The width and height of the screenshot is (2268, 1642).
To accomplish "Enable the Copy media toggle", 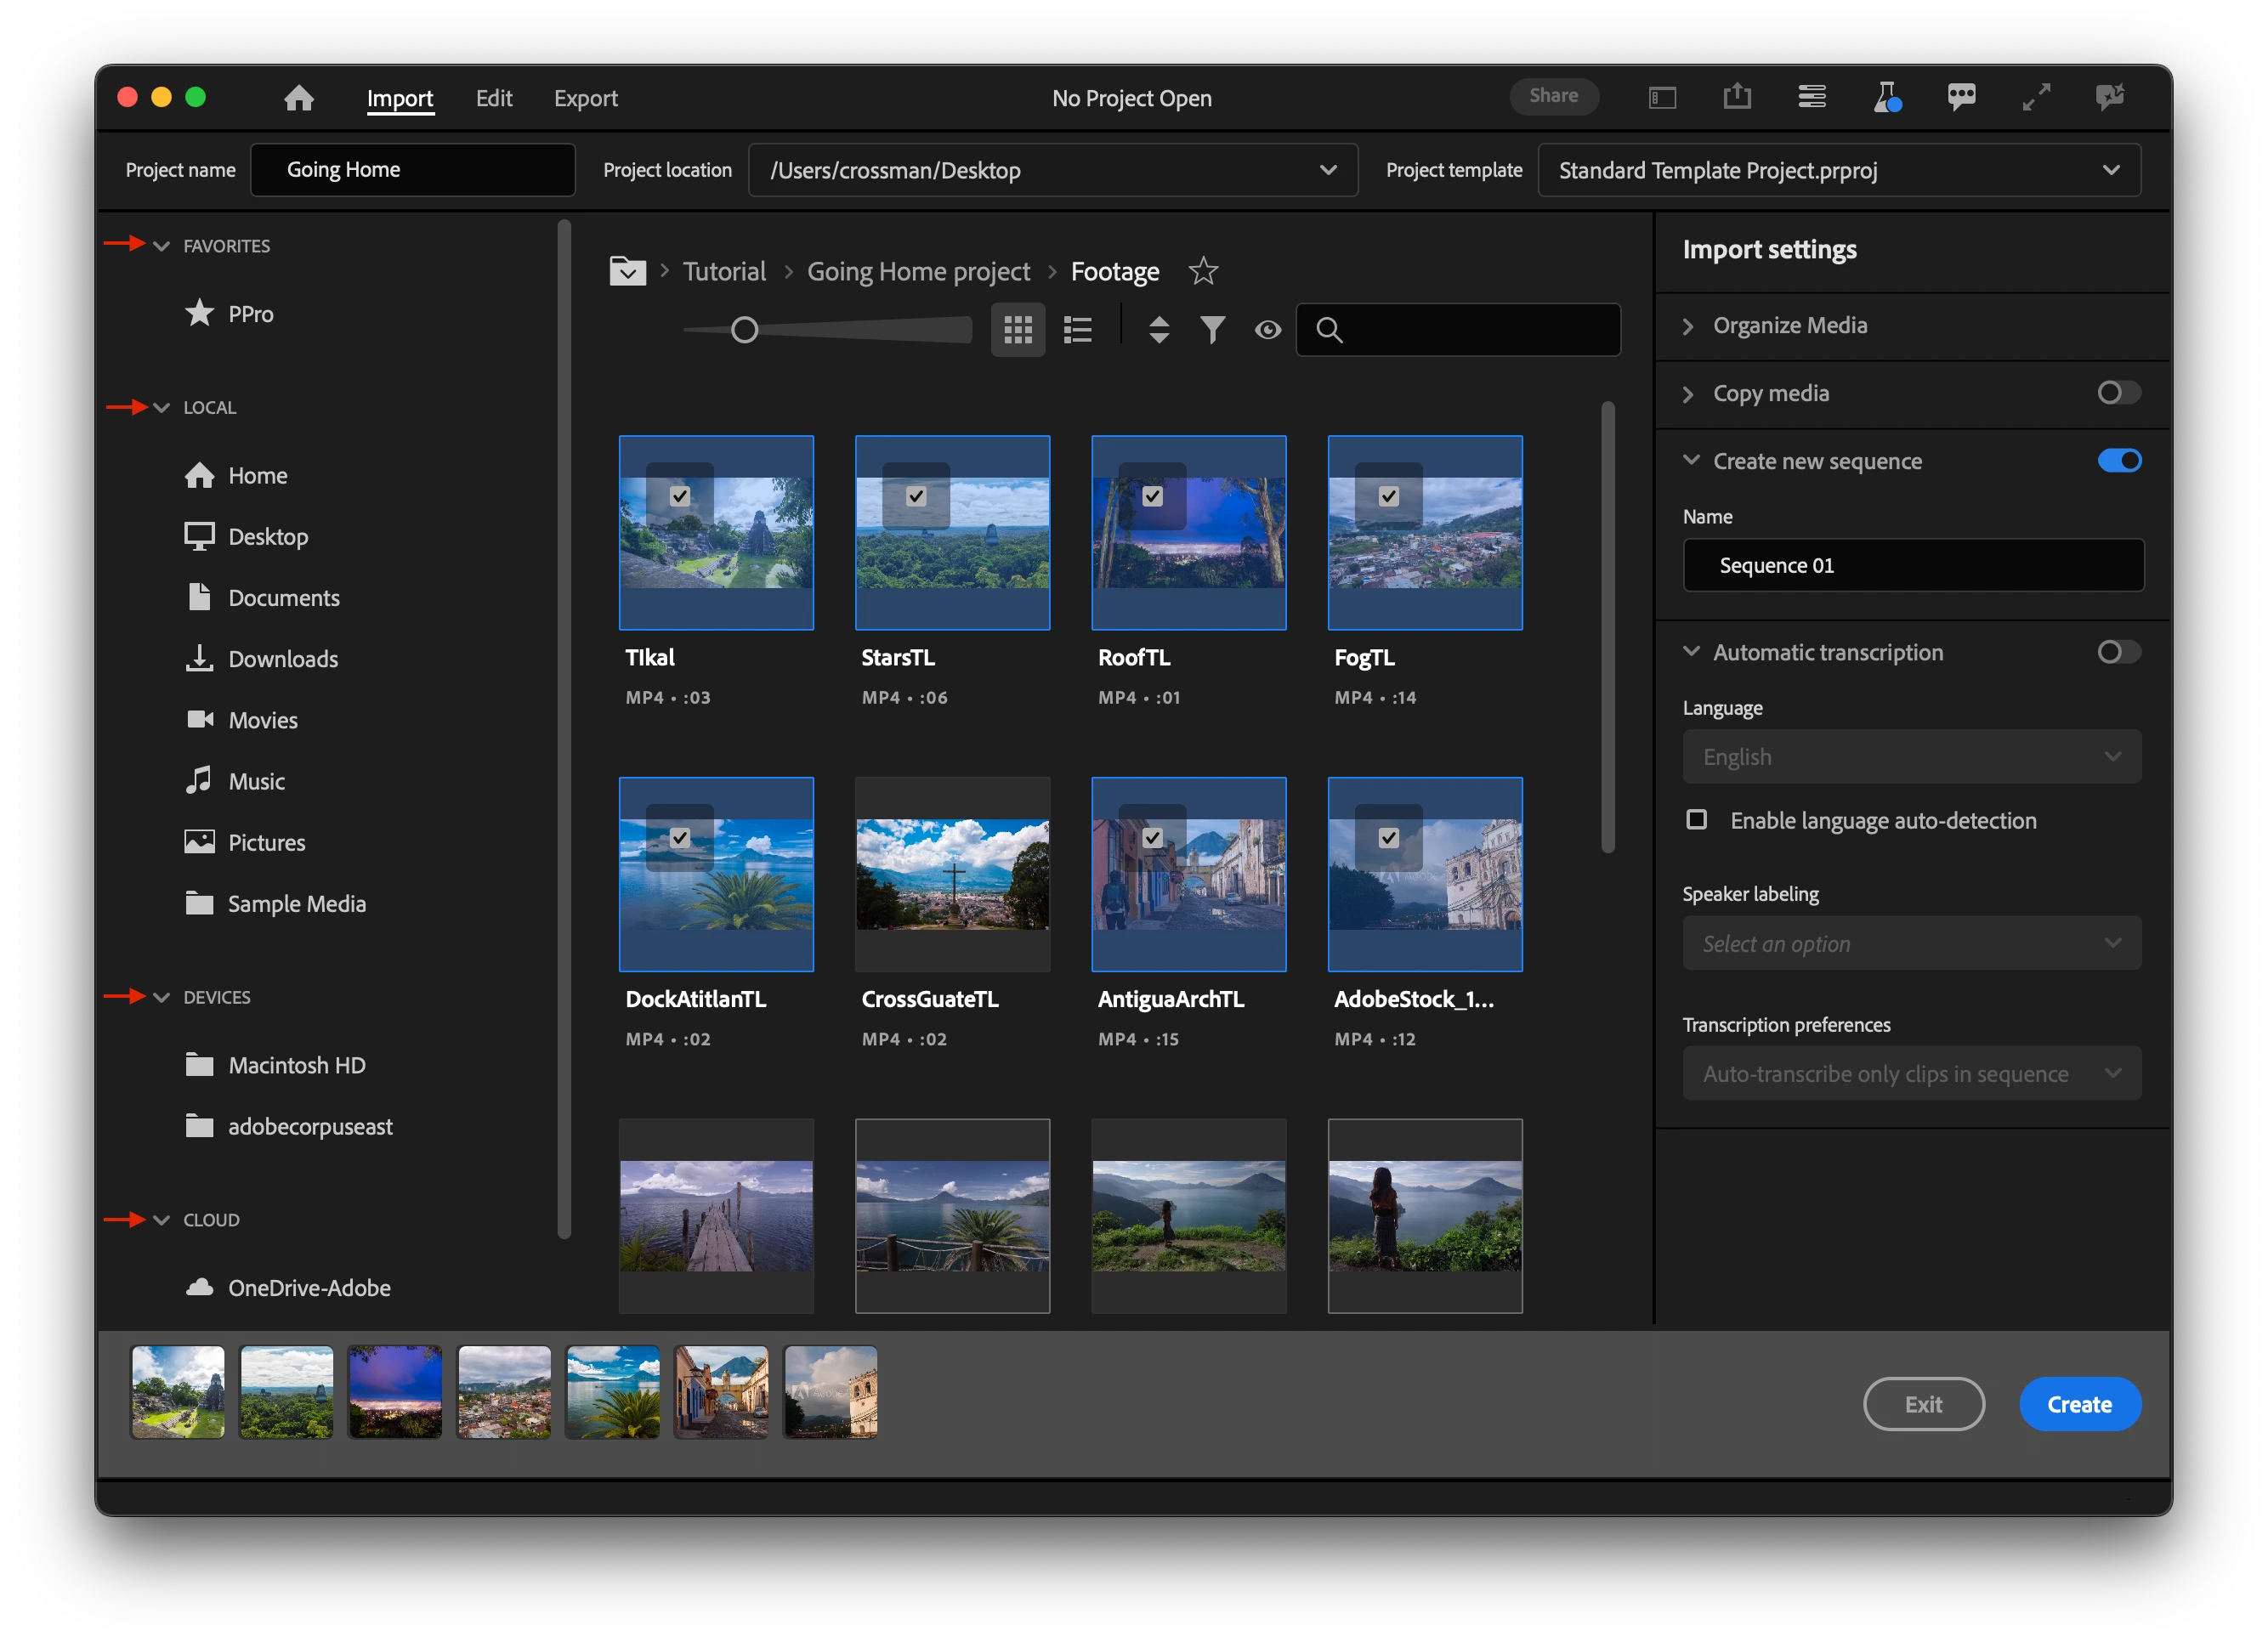I will [2118, 393].
